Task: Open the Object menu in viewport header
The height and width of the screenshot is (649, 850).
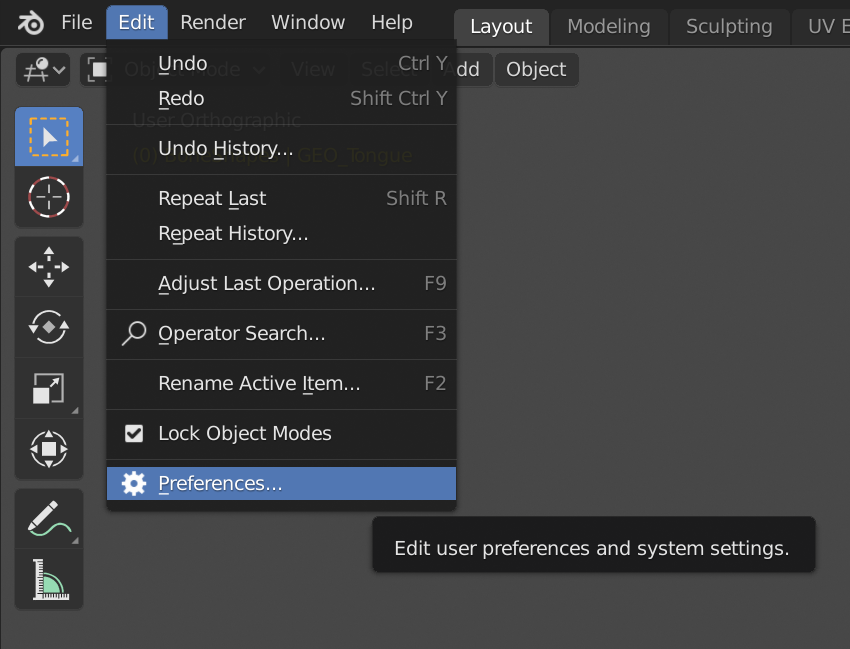Action: (536, 69)
